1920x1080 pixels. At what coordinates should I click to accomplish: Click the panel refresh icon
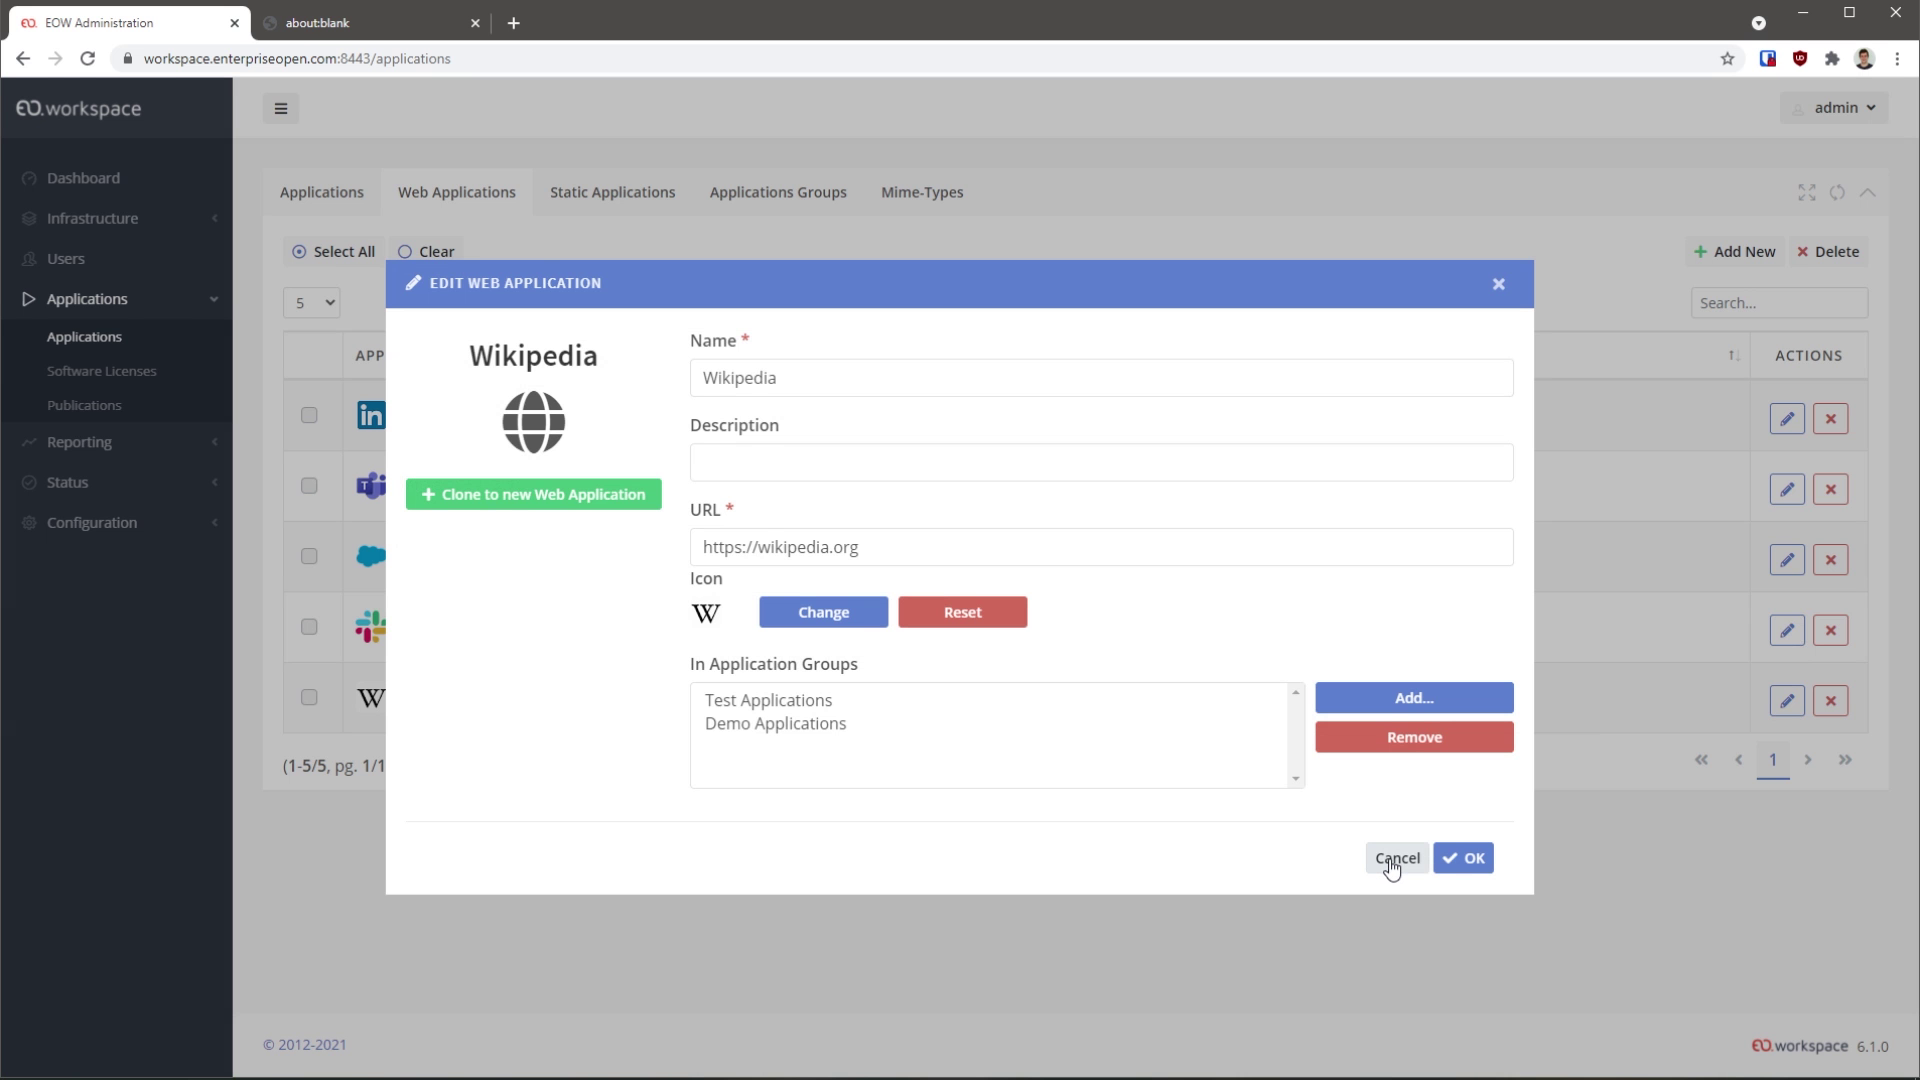(1837, 192)
